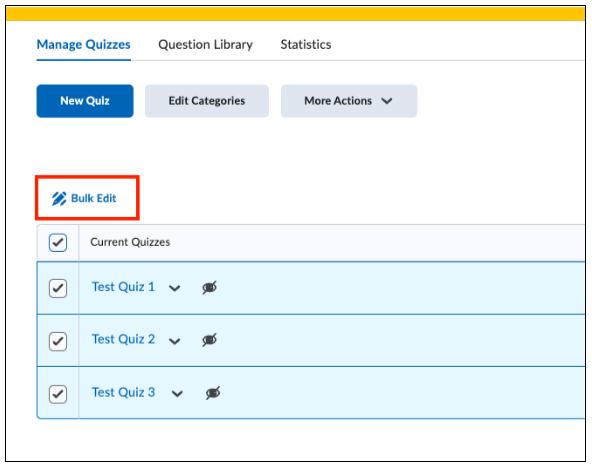This screenshot has height=467, width=592.
Task: Click the Bulk Edit pencil icon
Action: [x=59, y=199]
